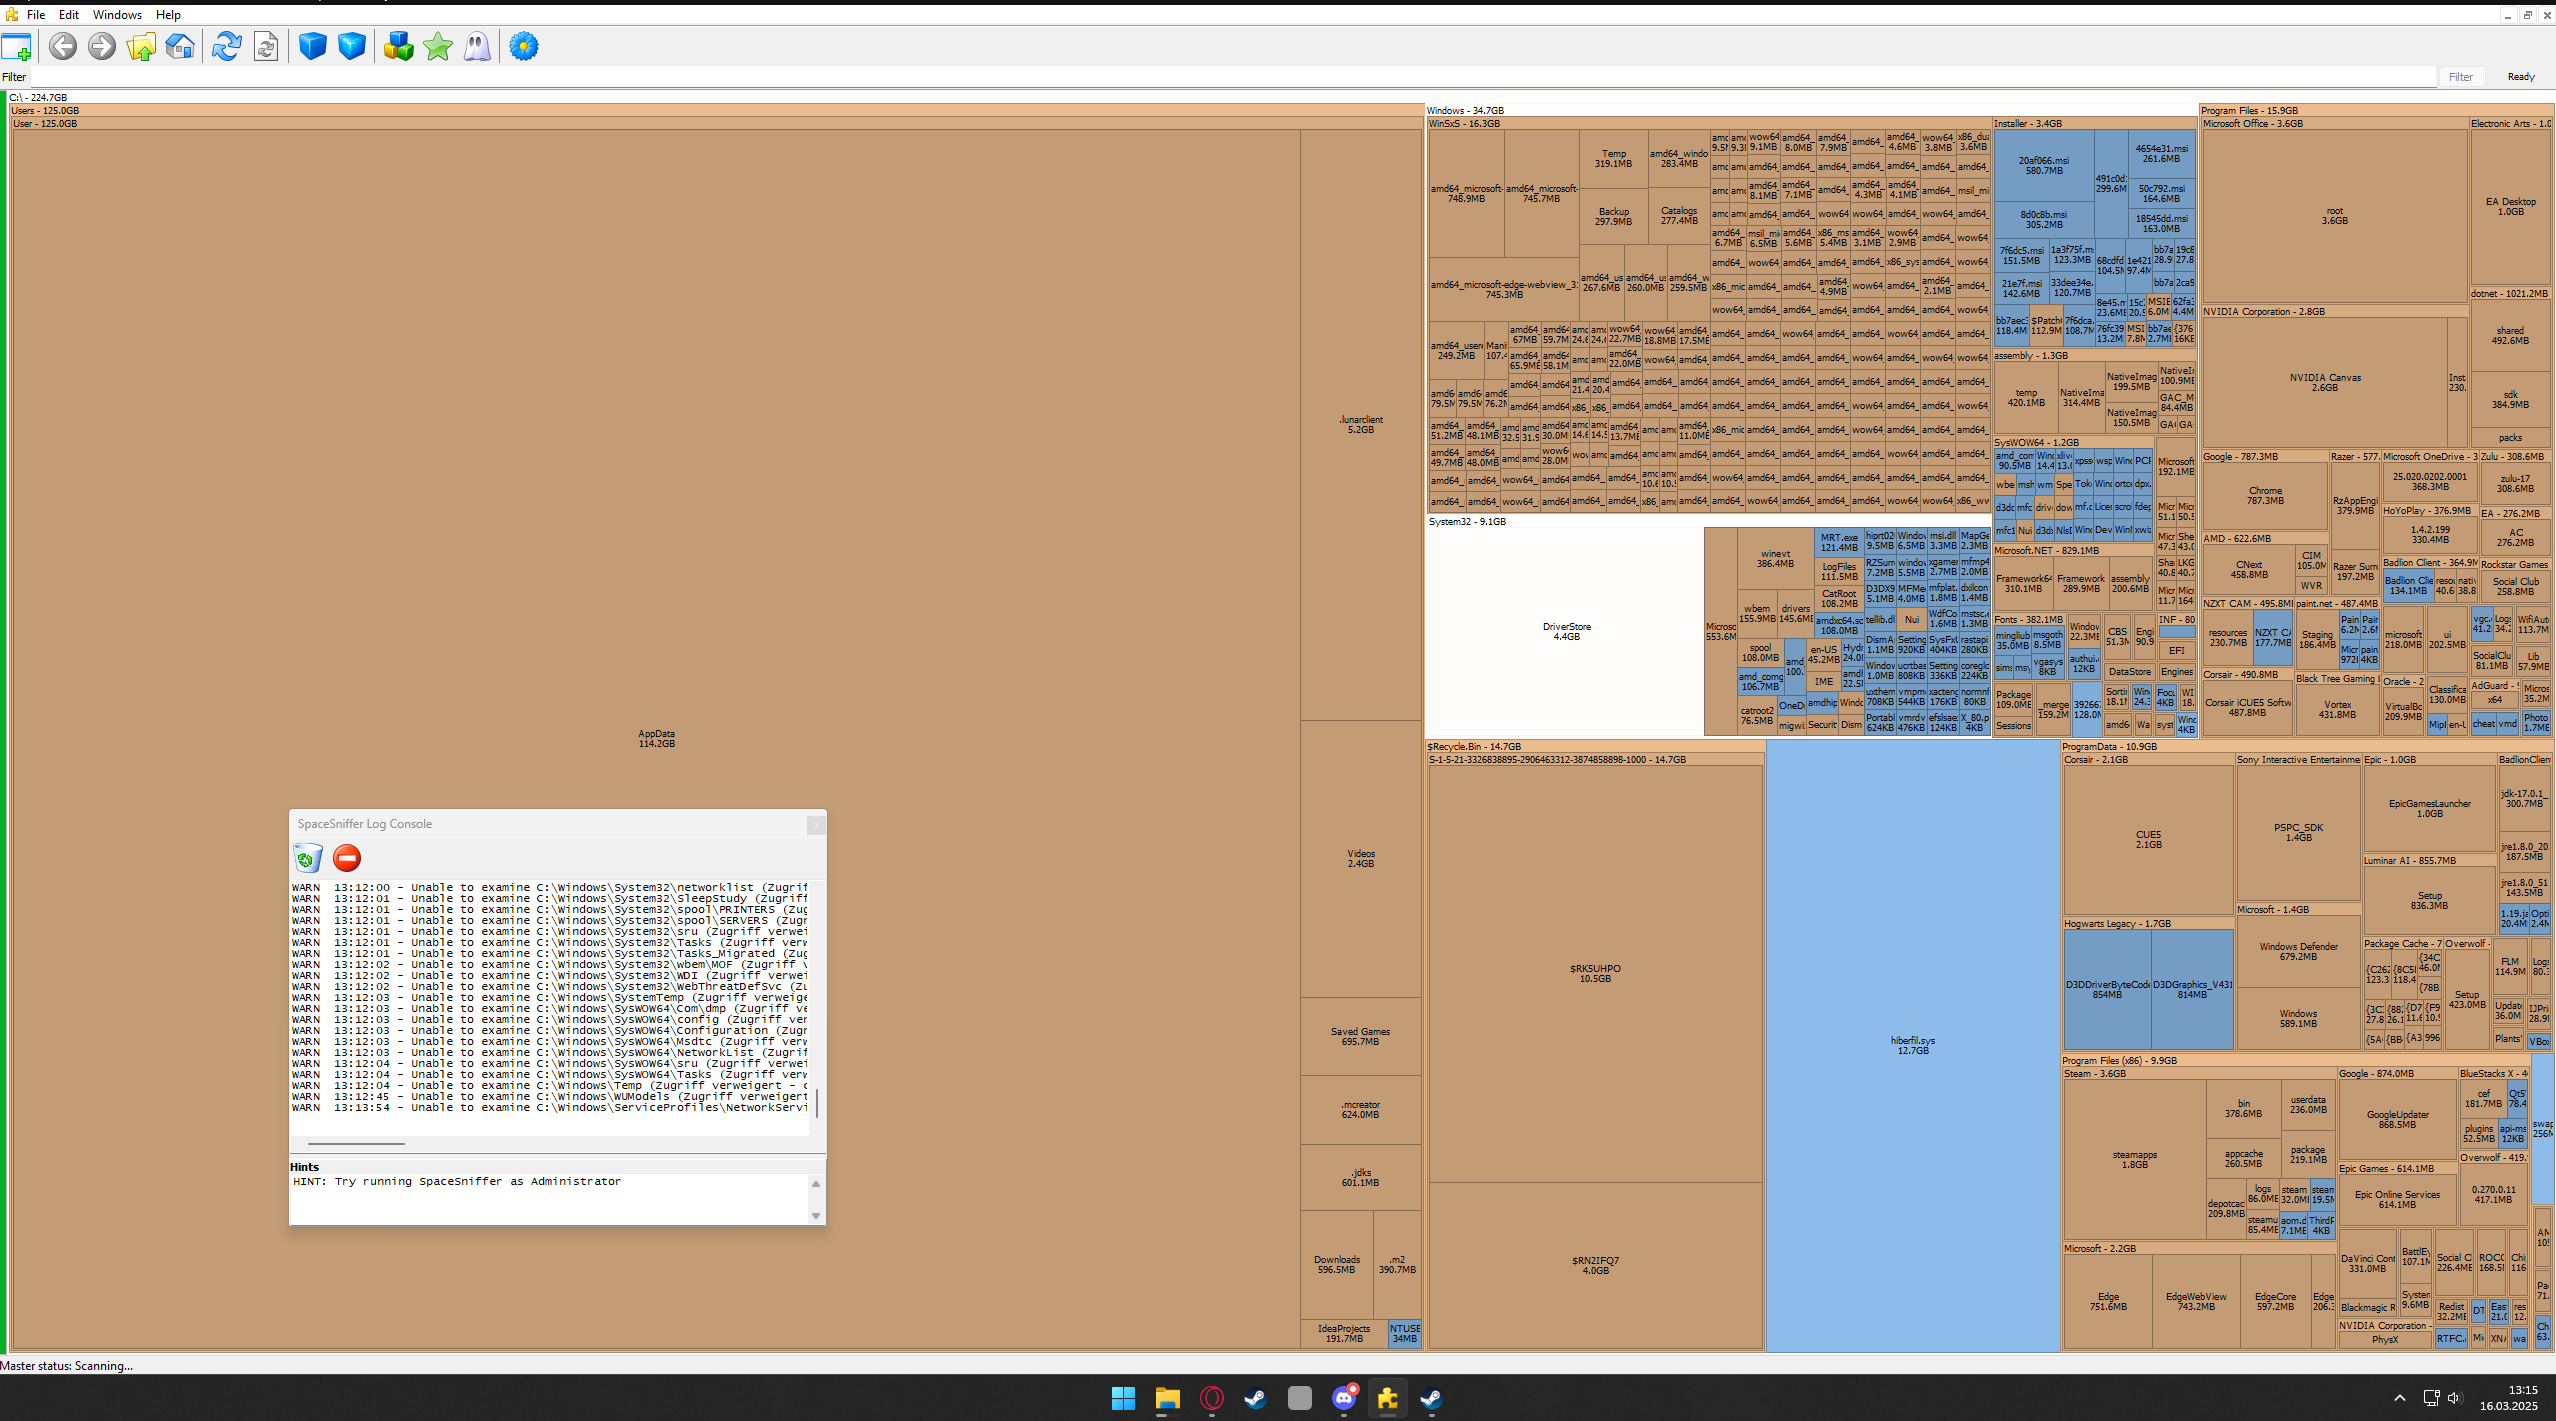The height and width of the screenshot is (1421, 2556).
Task: Go to the upper folder level
Action: point(141,47)
